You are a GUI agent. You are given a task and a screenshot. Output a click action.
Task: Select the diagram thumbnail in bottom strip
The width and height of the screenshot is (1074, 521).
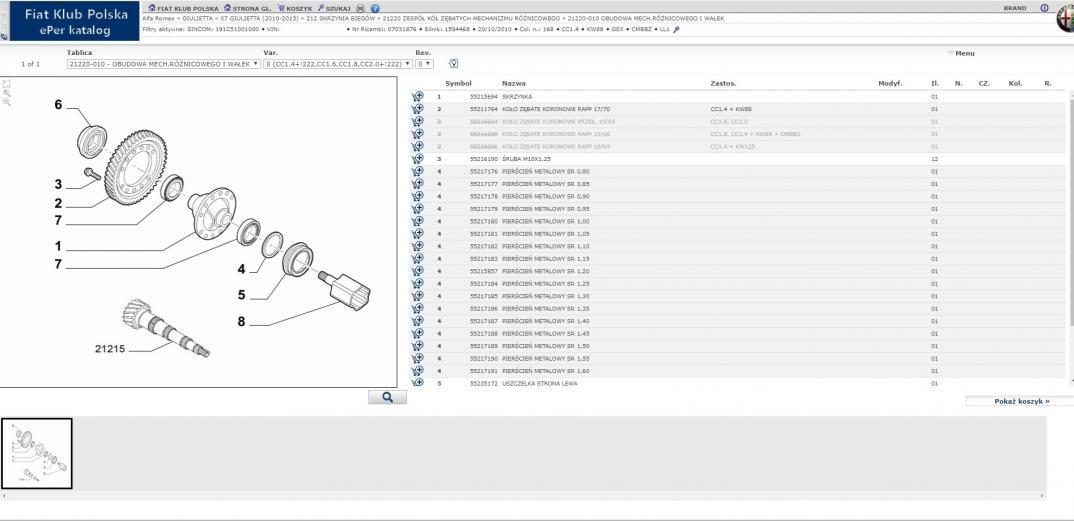(x=36, y=453)
